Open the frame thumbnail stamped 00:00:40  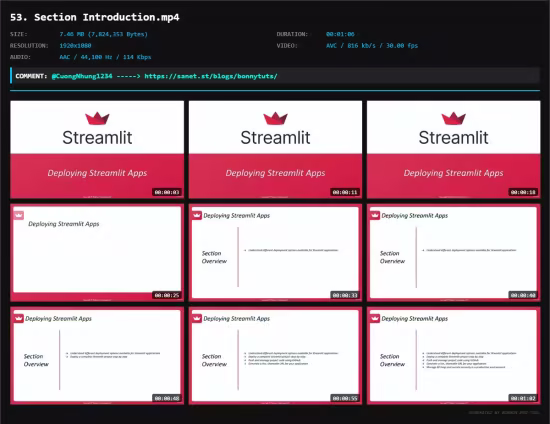(x=454, y=253)
